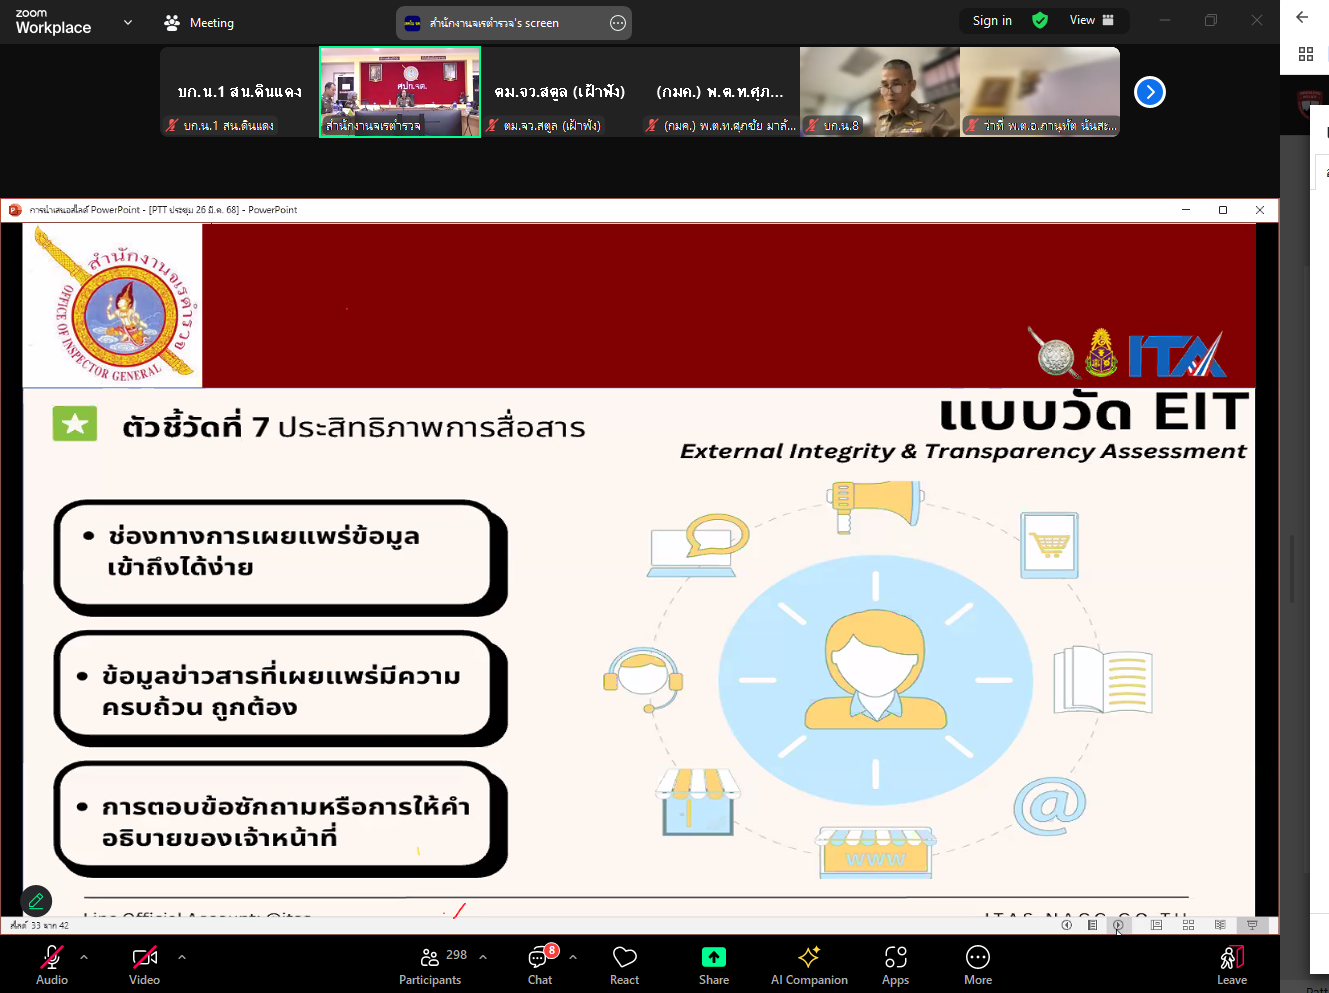Open AI Companion

tap(809, 965)
